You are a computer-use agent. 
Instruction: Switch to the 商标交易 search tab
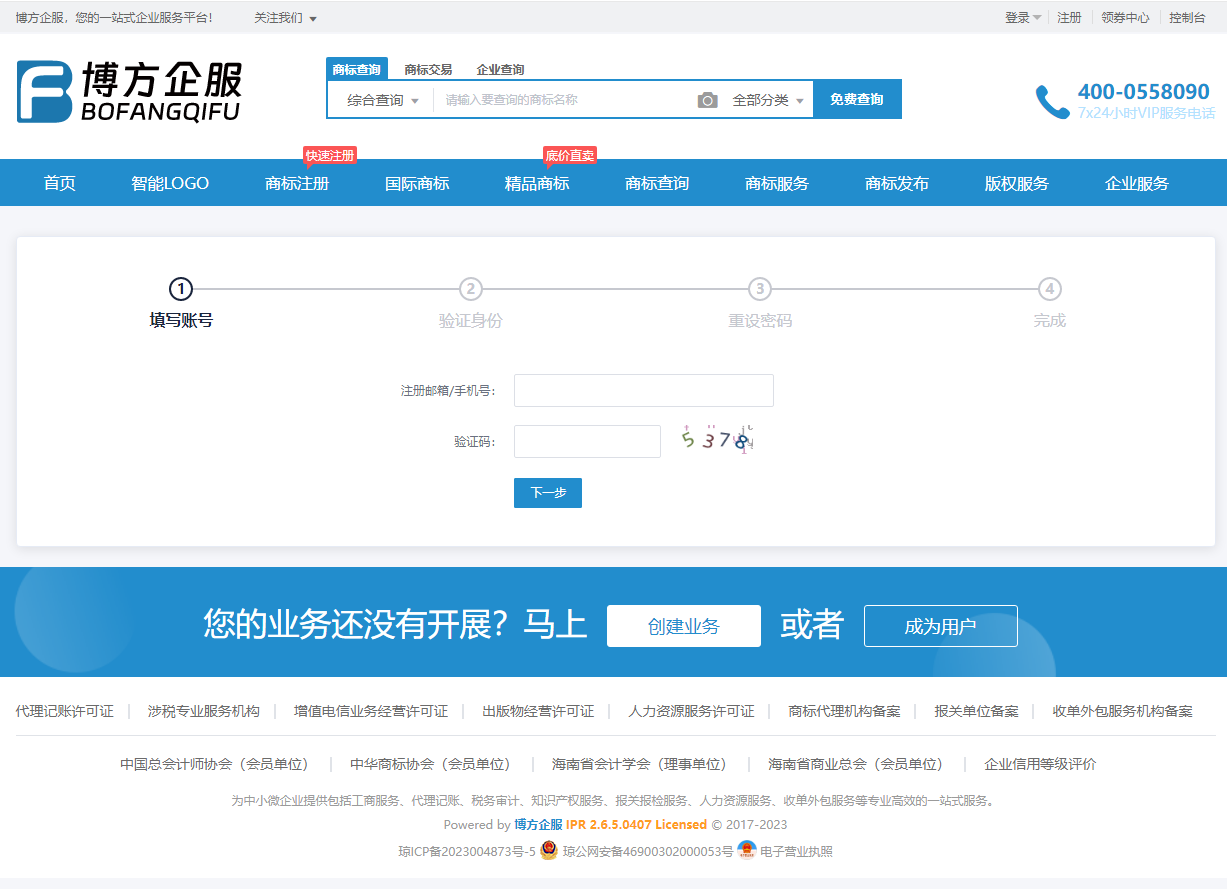click(428, 70)
